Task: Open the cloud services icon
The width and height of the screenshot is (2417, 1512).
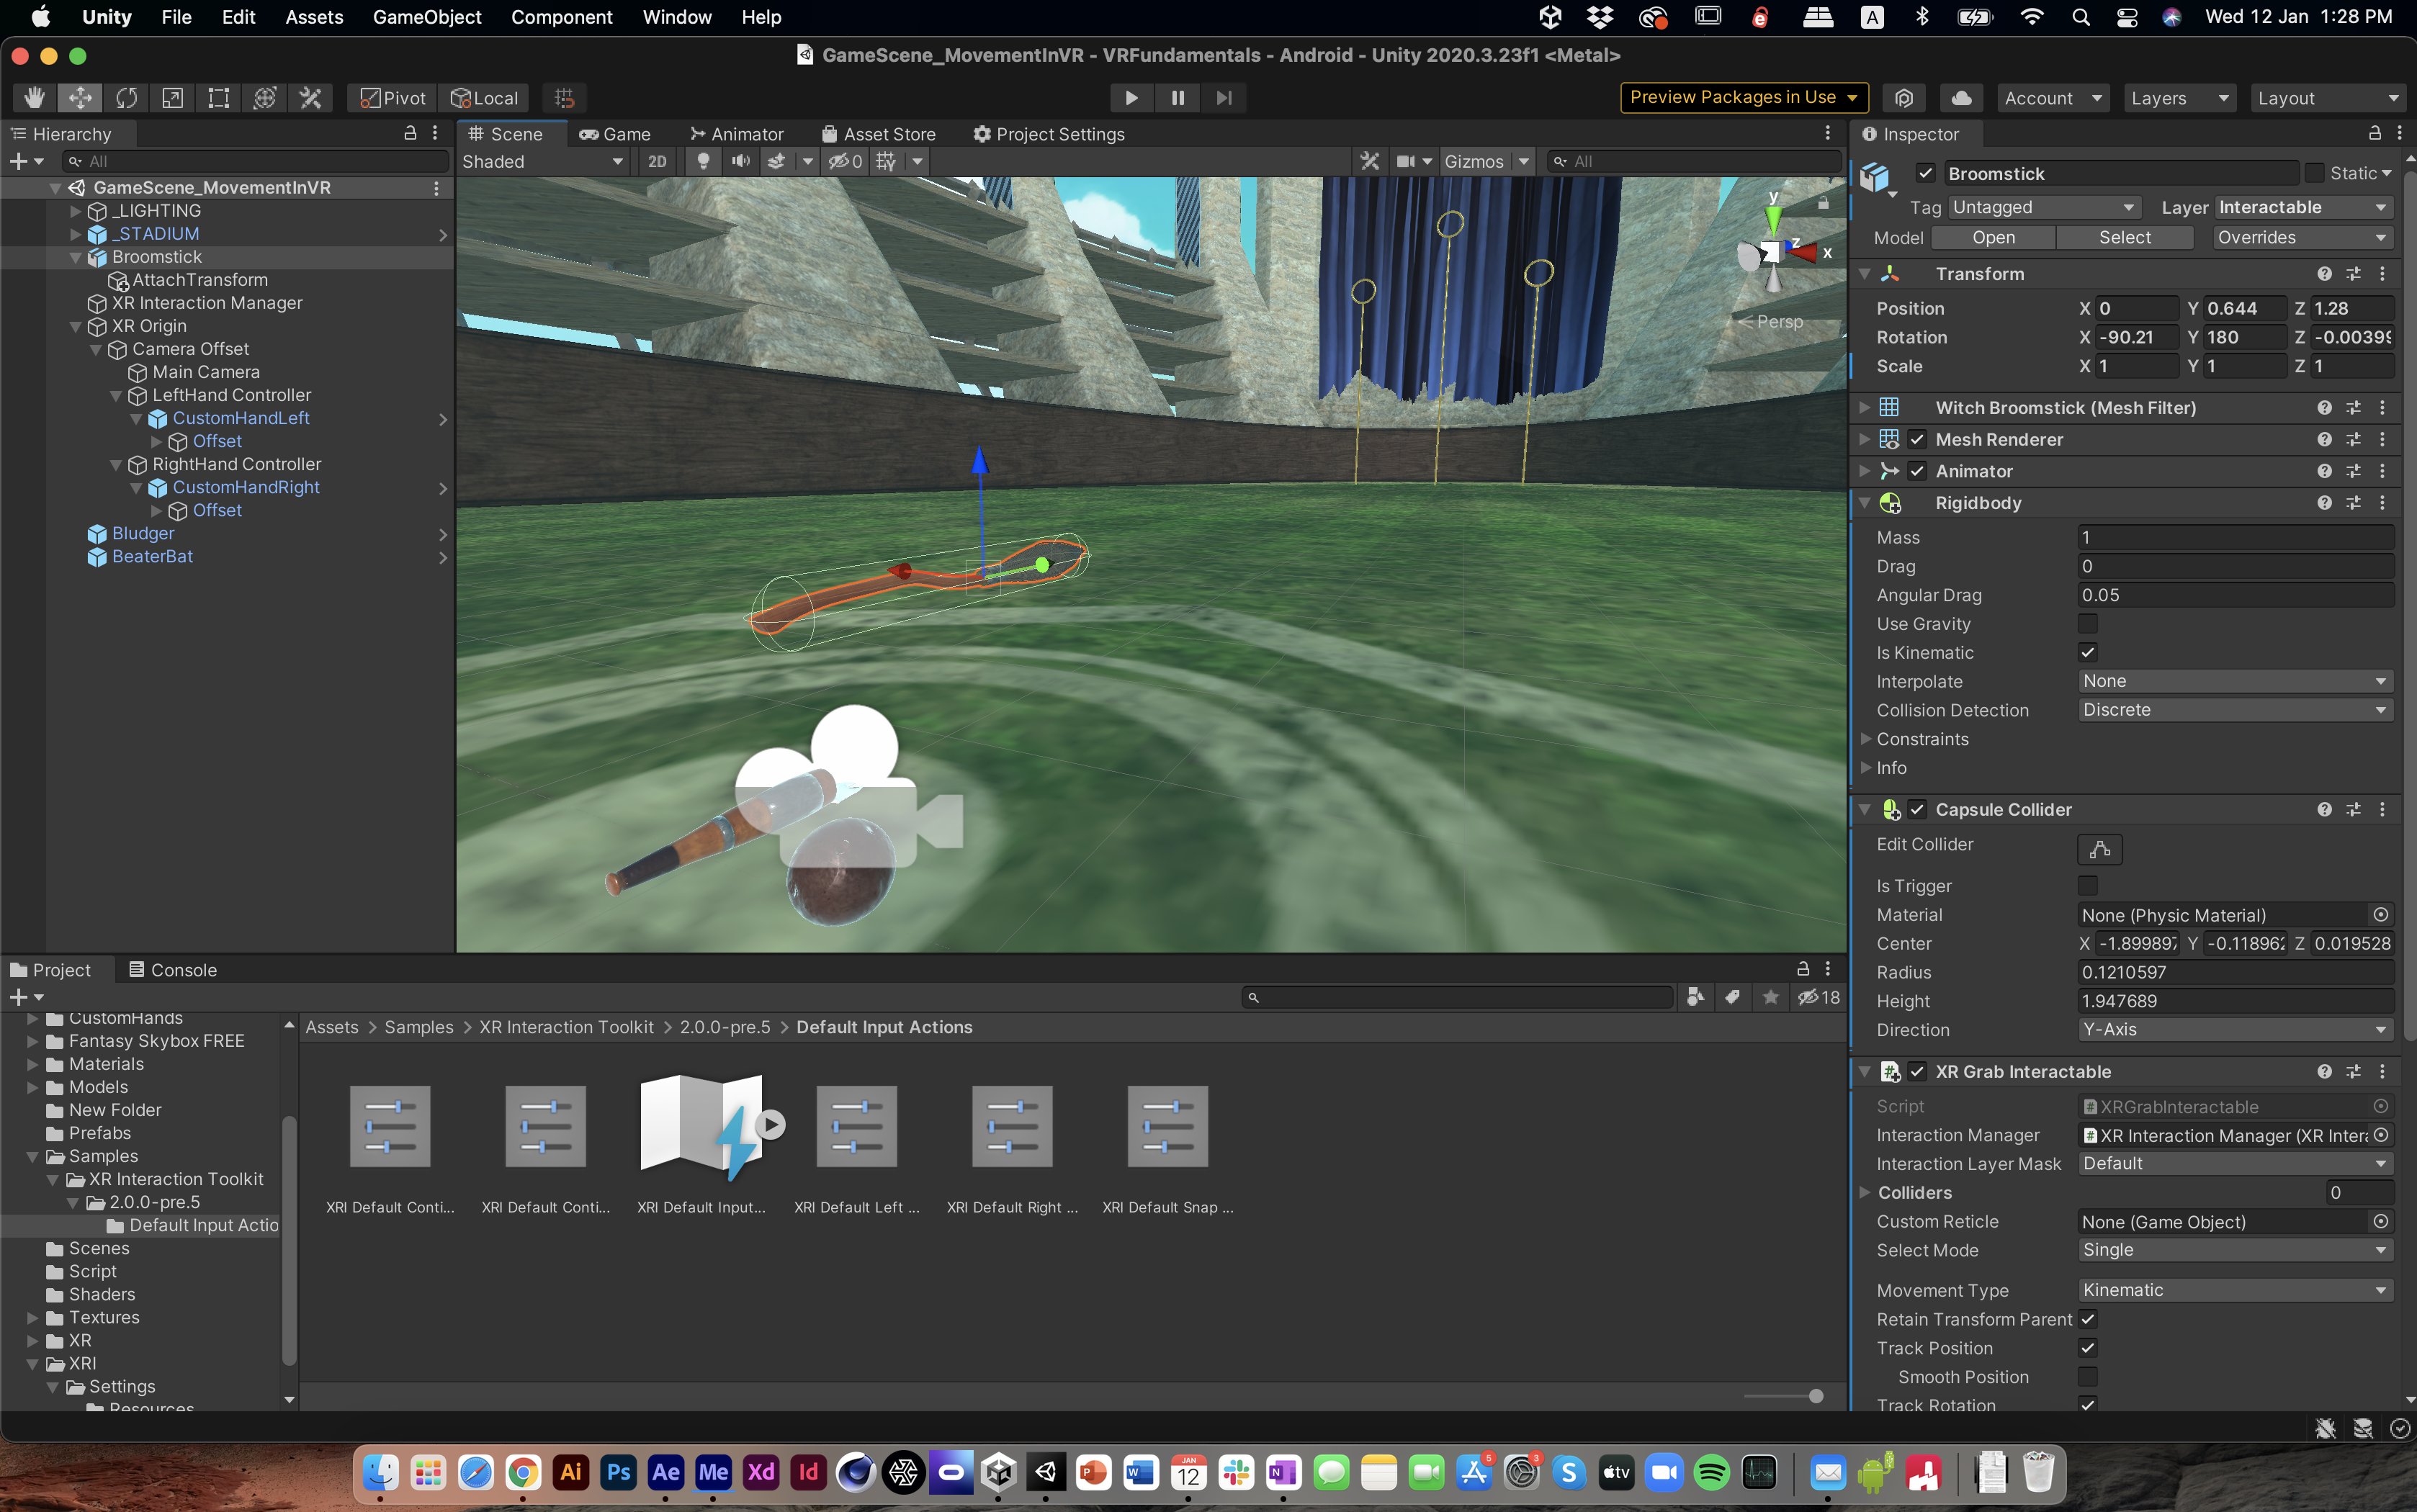Action: pyautogui.click(x=1962, y=98)
